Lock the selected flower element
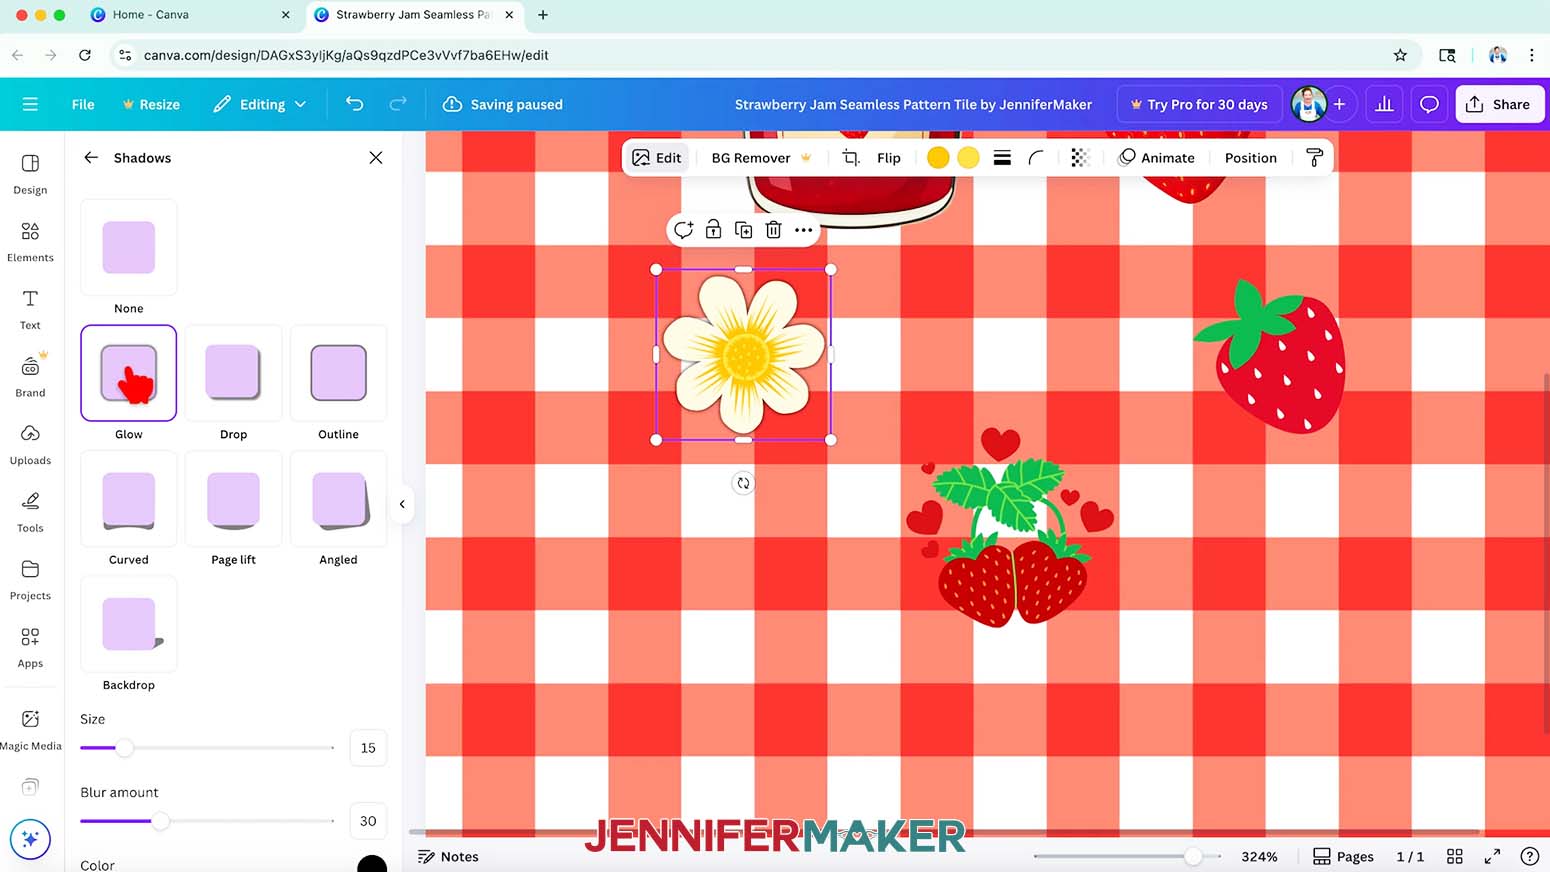Screen dimensions: 1550x872 pyautogui.click(x=713, y=230)
